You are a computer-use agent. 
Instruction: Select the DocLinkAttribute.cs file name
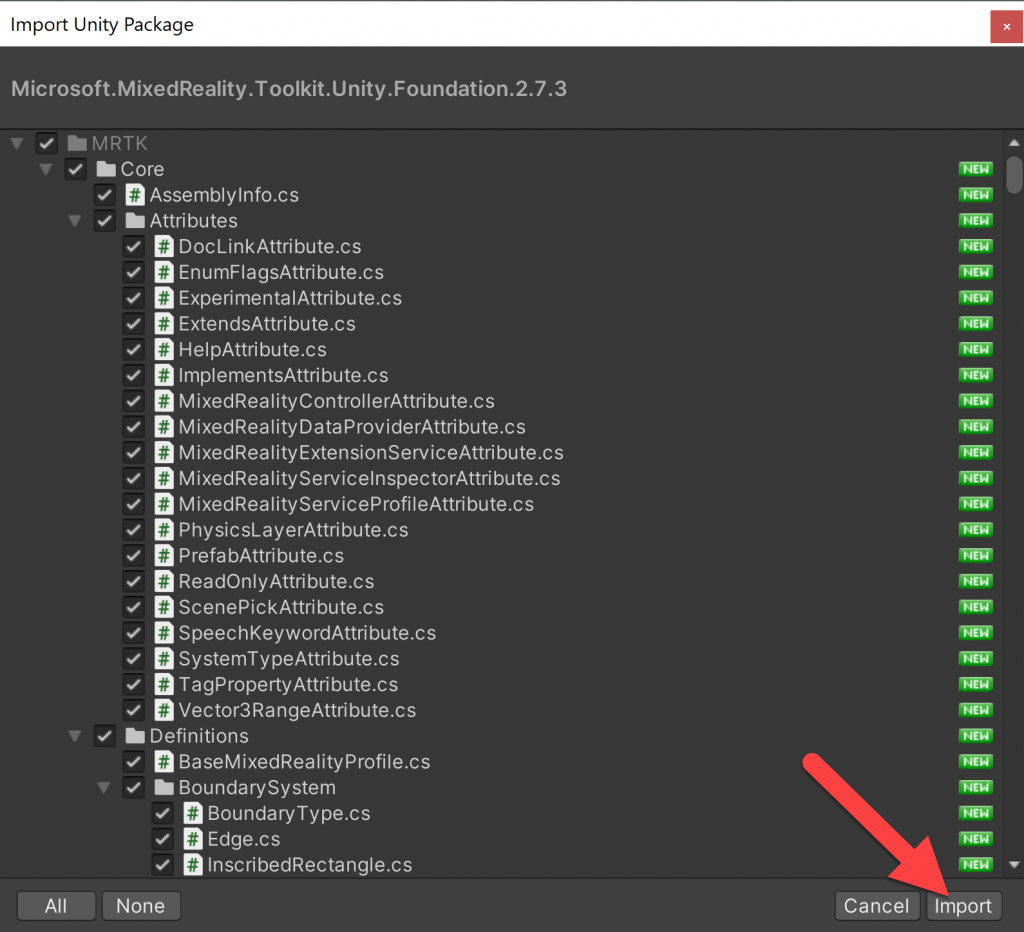pyautogui.click(x=270, y=246)
